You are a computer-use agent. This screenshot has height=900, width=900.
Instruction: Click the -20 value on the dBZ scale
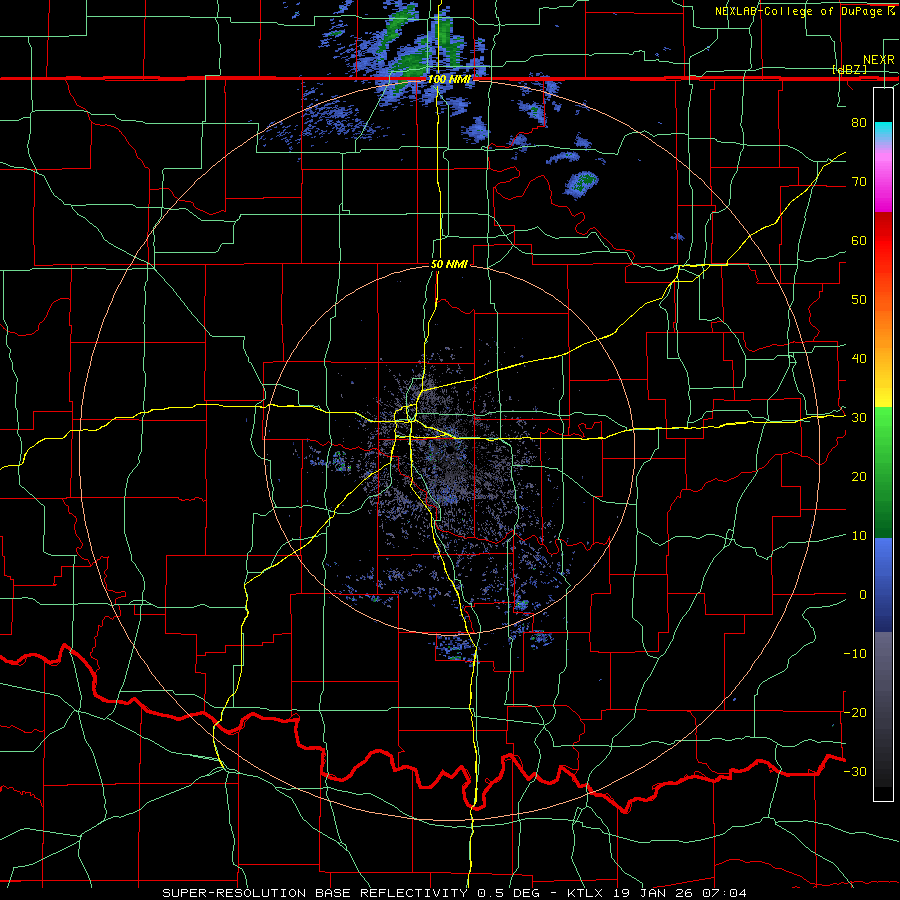[x=855, y=713]
